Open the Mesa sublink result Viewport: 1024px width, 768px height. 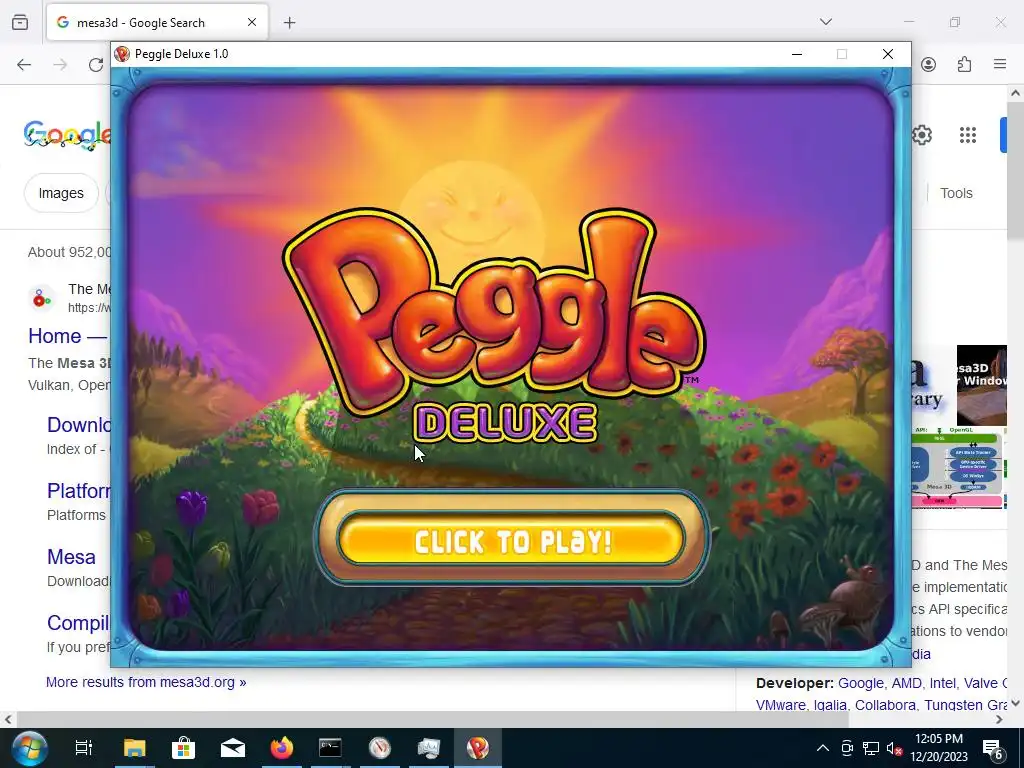pos(71,557)
